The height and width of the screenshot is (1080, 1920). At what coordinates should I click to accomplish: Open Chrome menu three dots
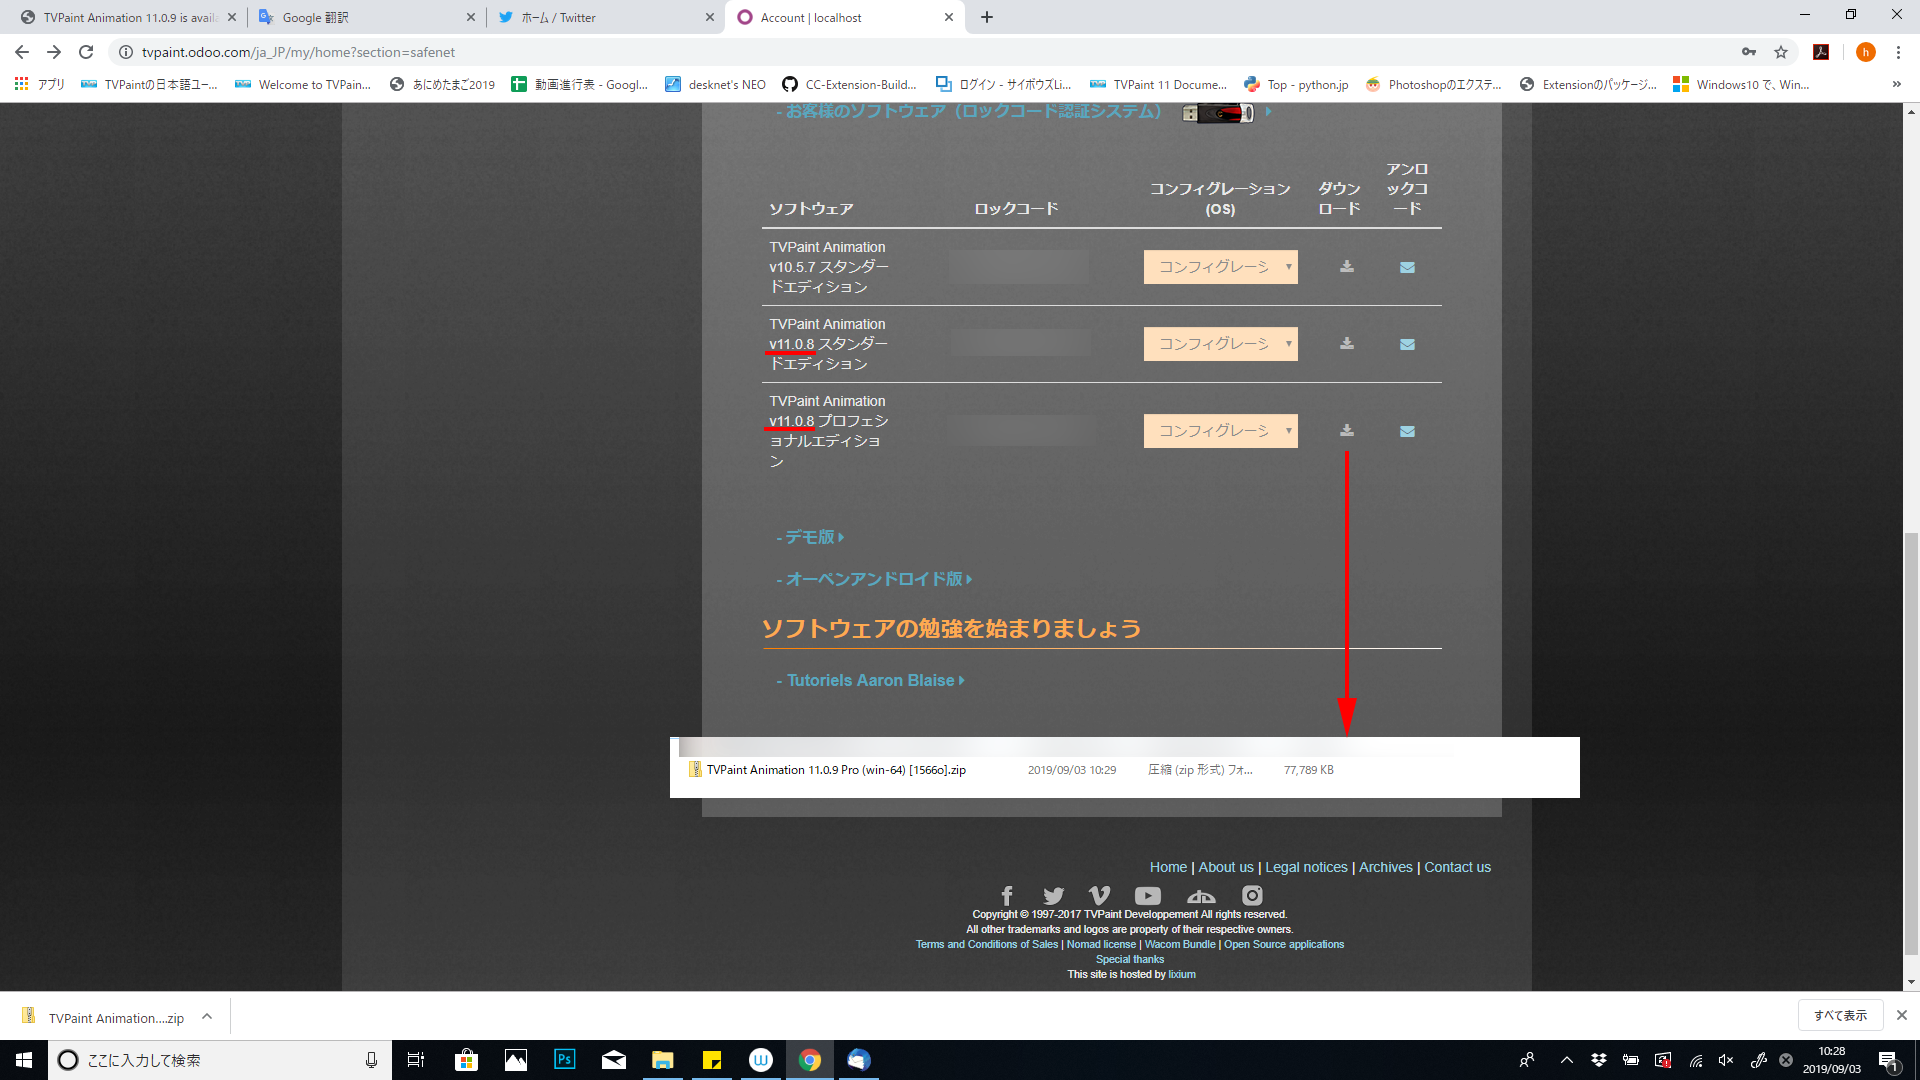pos(1898,52)
